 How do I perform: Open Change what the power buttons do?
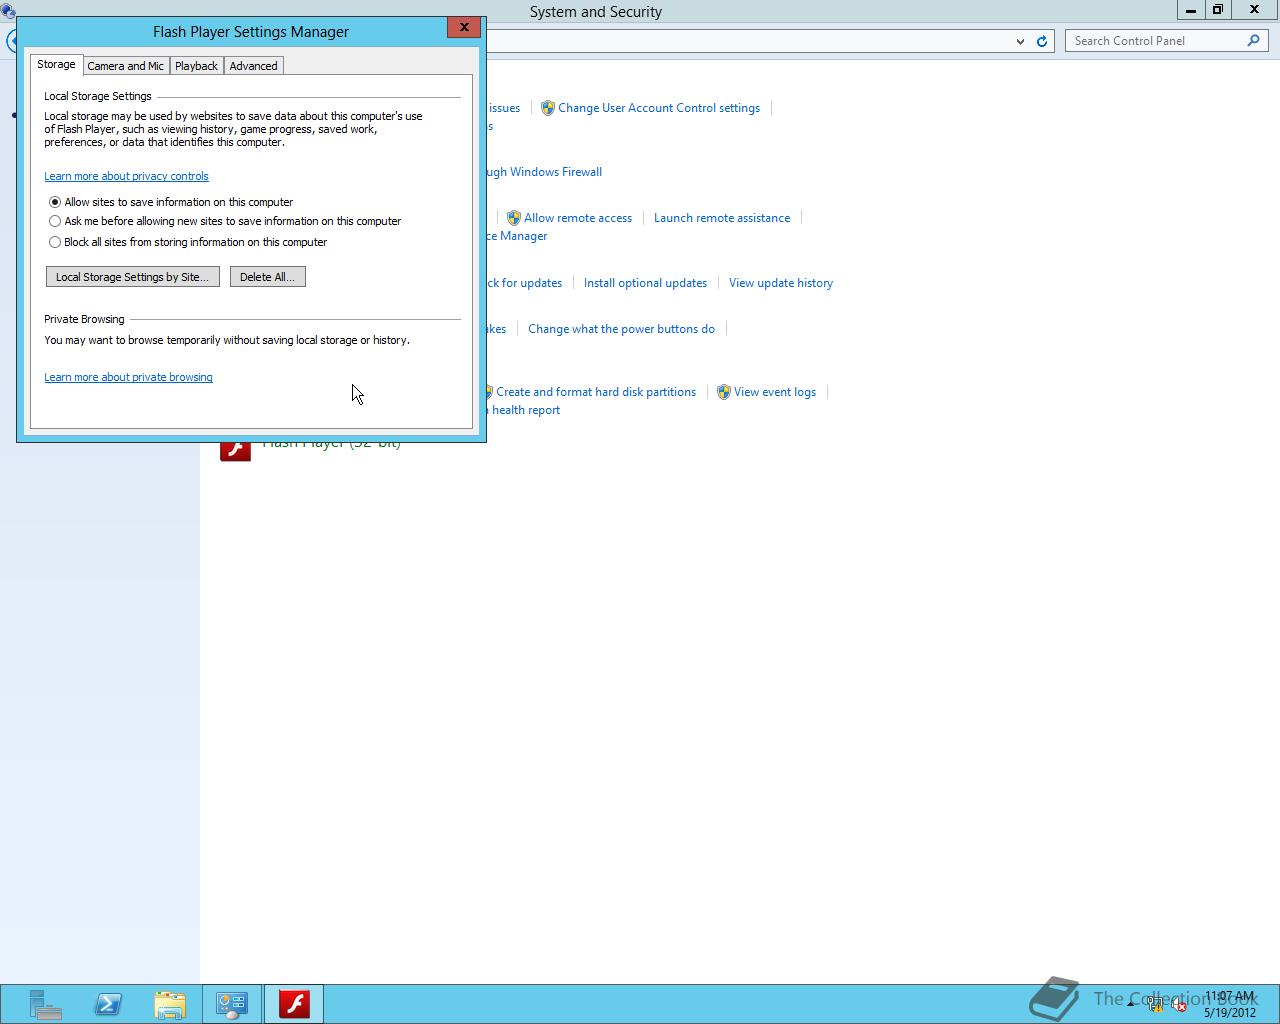pyautogui.click(x=621, y=329)
